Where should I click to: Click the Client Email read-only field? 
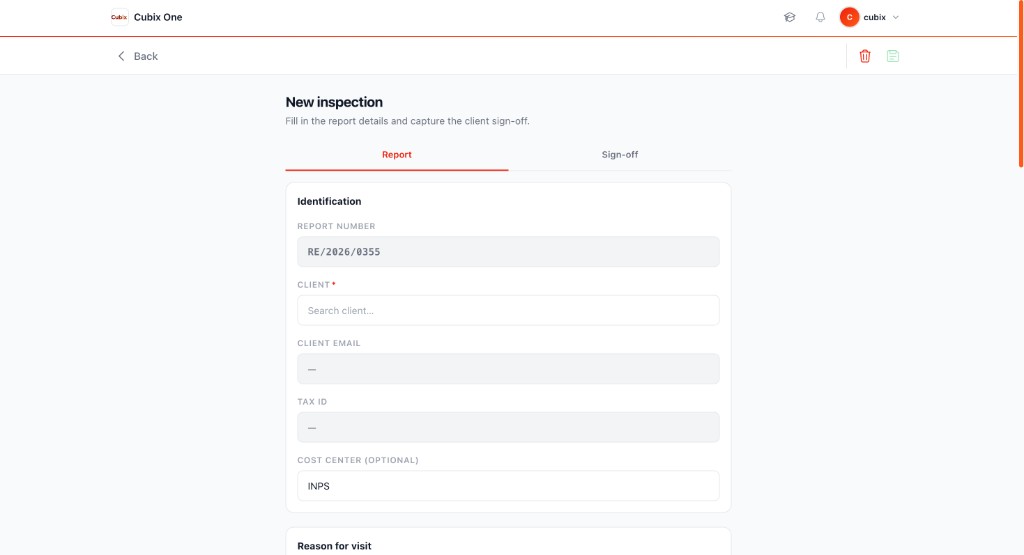[508, 369]
